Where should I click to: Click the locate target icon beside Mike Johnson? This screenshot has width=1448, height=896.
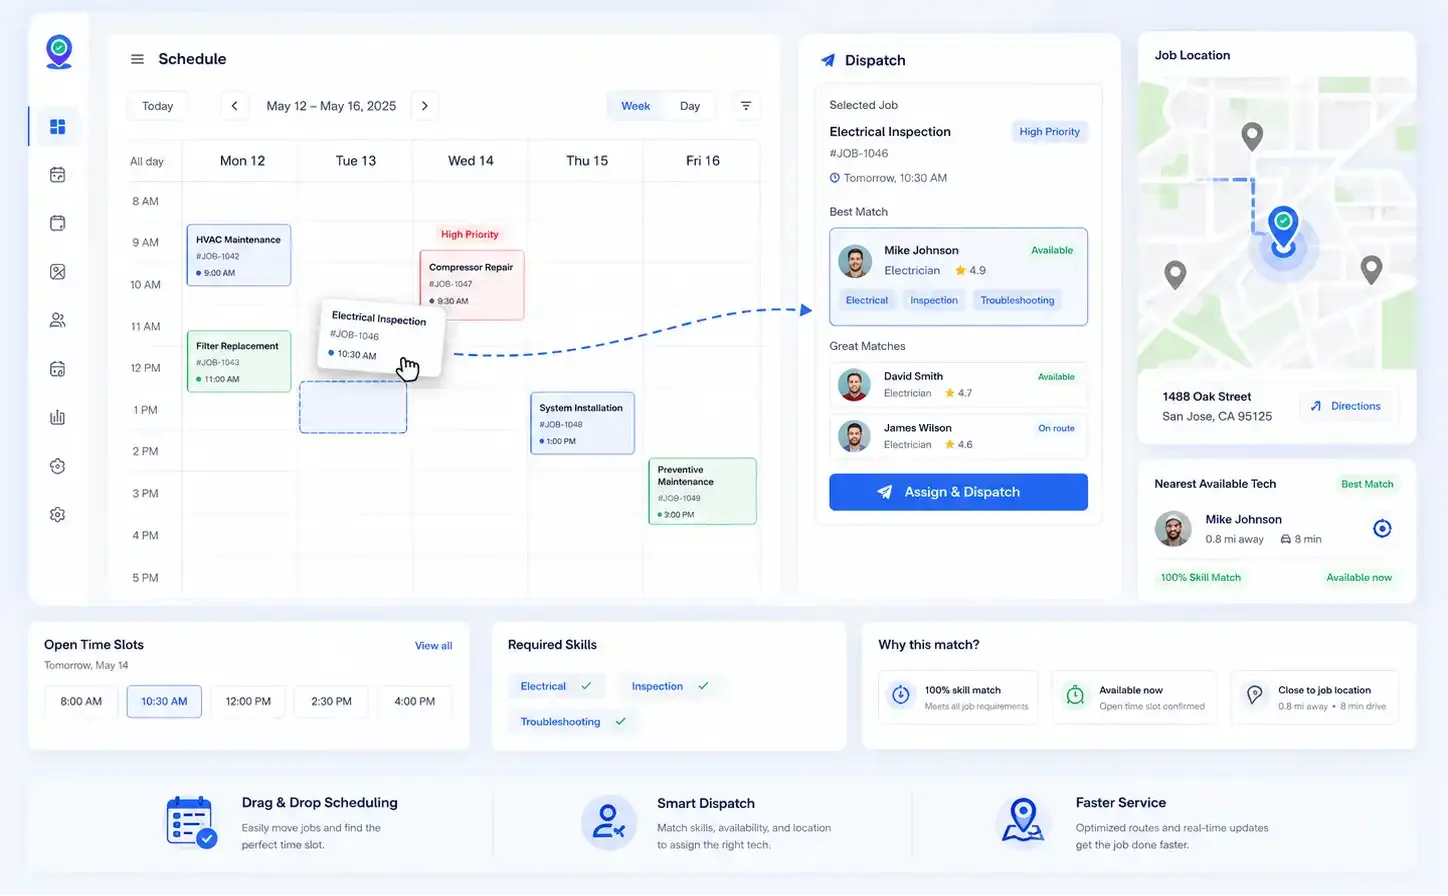coord(1382,528)
